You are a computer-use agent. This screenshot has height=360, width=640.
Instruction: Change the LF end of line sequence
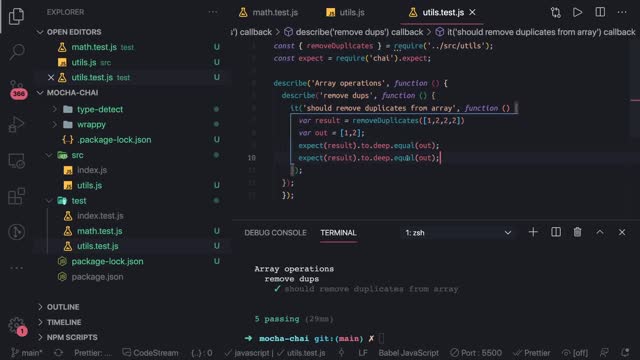coord(362,353)
